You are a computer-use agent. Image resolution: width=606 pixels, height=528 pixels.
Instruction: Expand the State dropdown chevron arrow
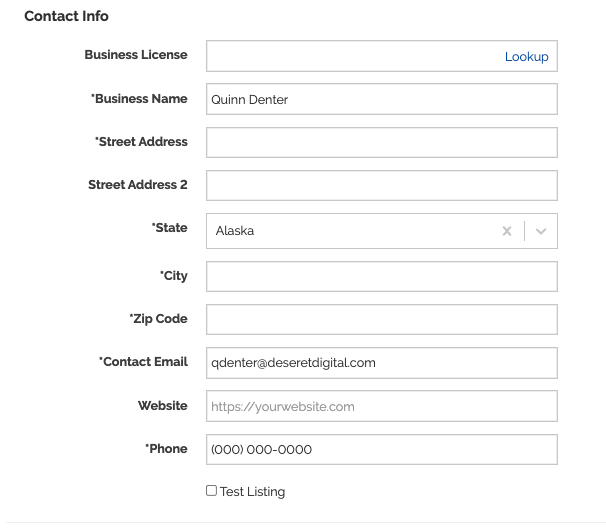(541, 231)
